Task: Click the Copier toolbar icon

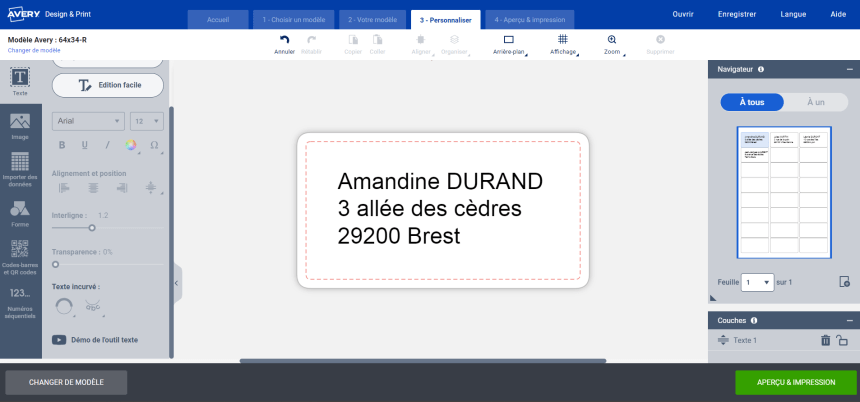Action: click(353, 40)
